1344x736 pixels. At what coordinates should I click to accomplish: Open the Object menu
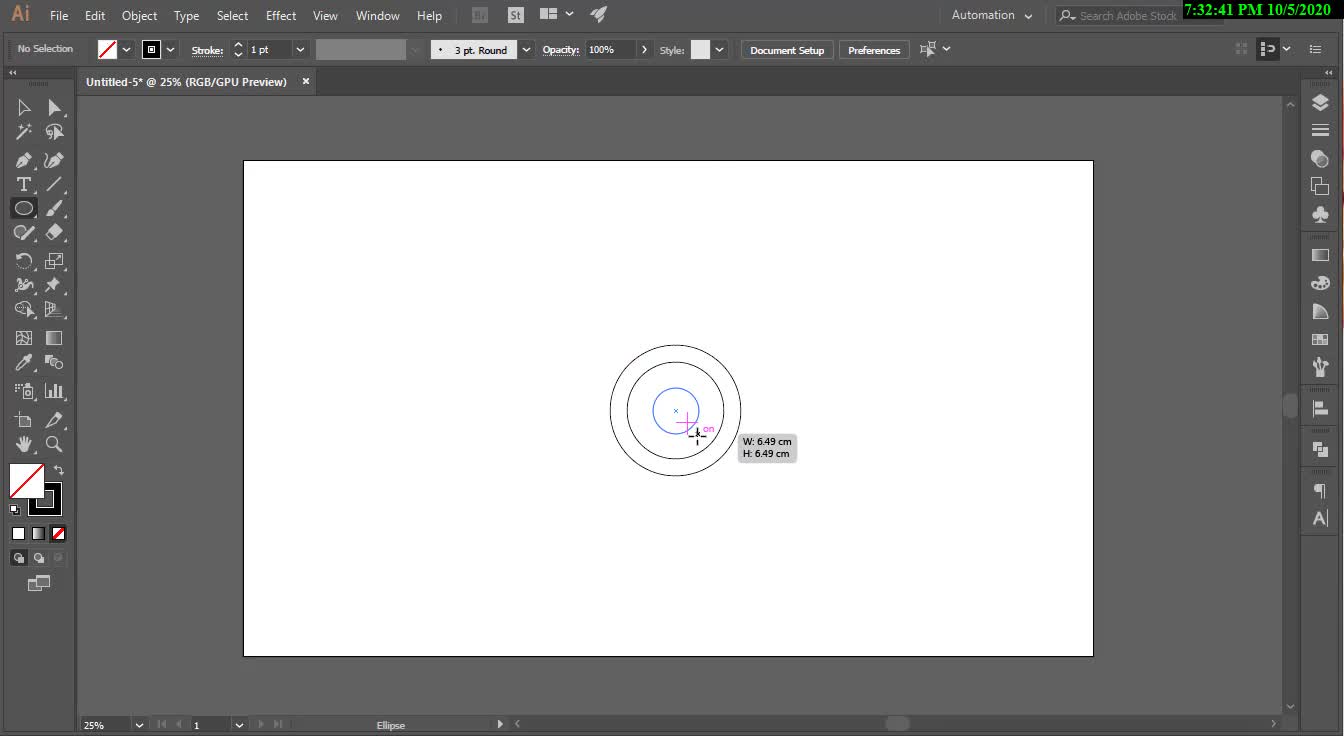click(139, 16)
